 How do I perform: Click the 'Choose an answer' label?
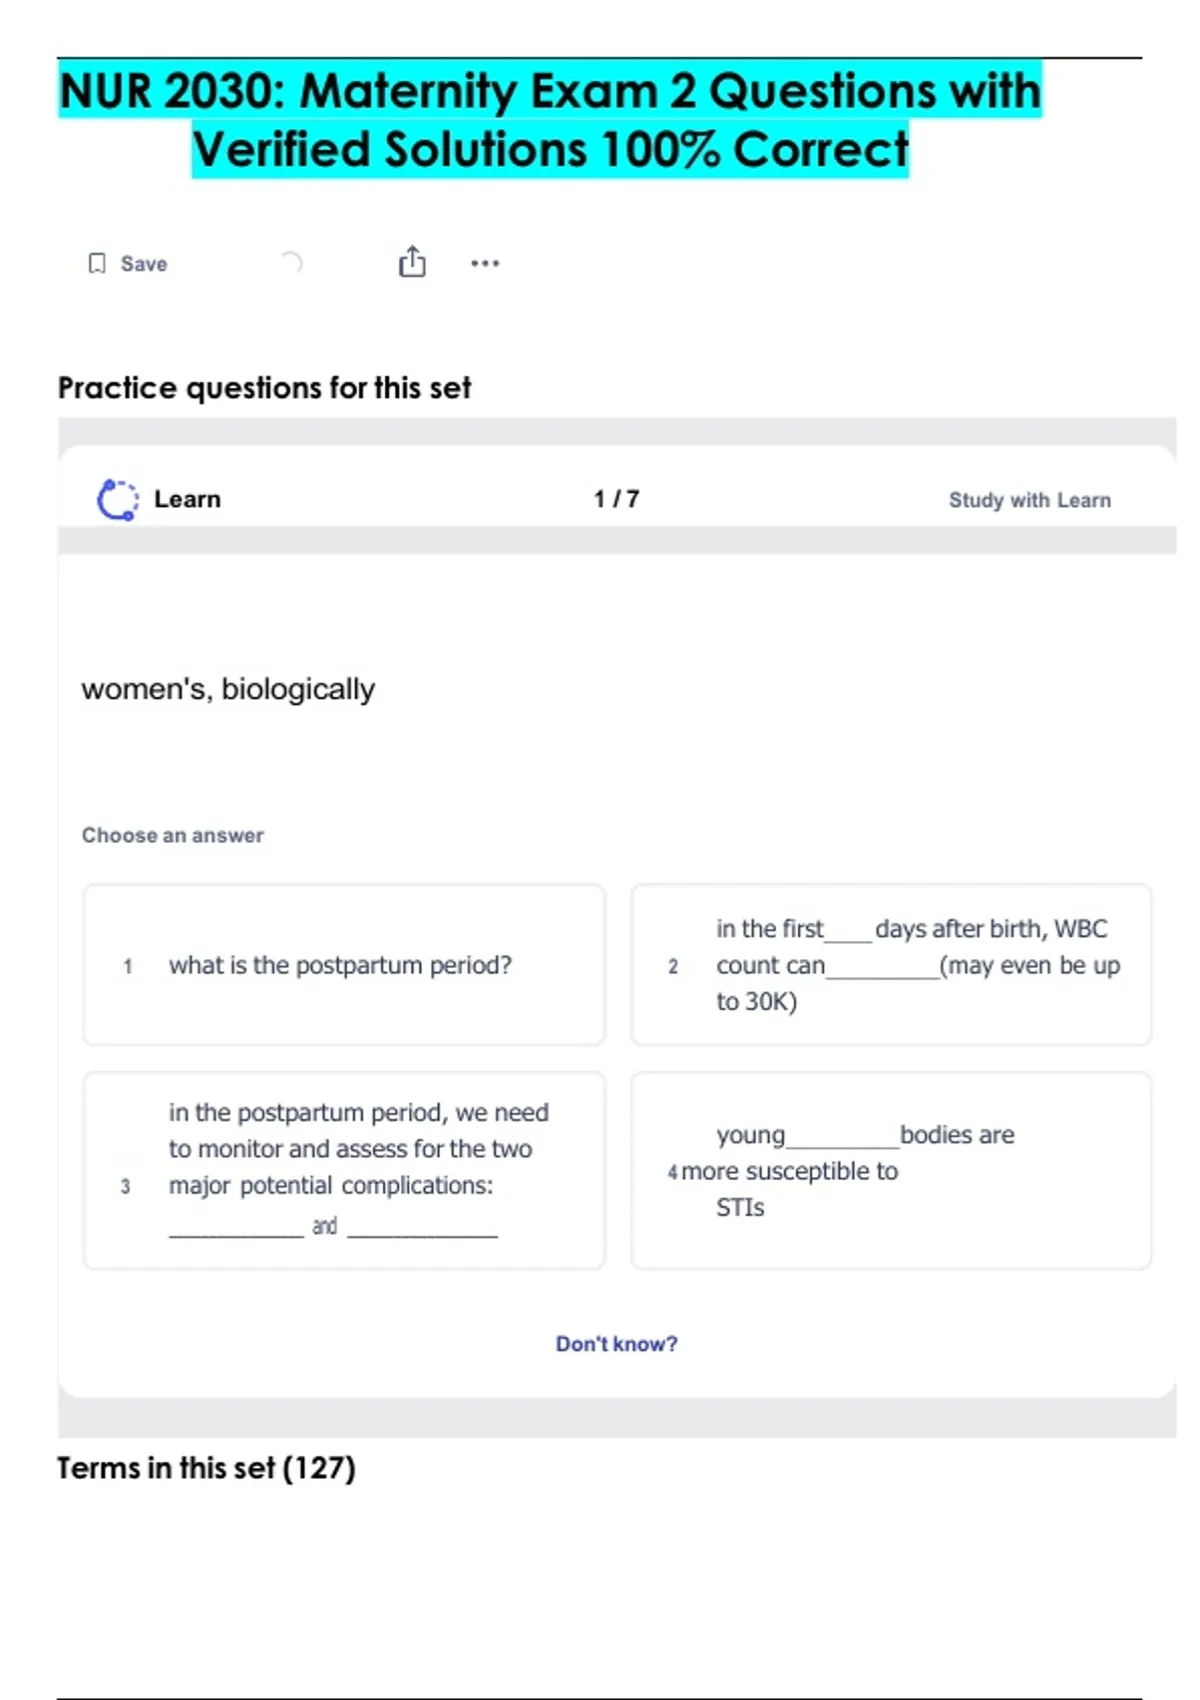pyautogui.click(x=173, y=835)
